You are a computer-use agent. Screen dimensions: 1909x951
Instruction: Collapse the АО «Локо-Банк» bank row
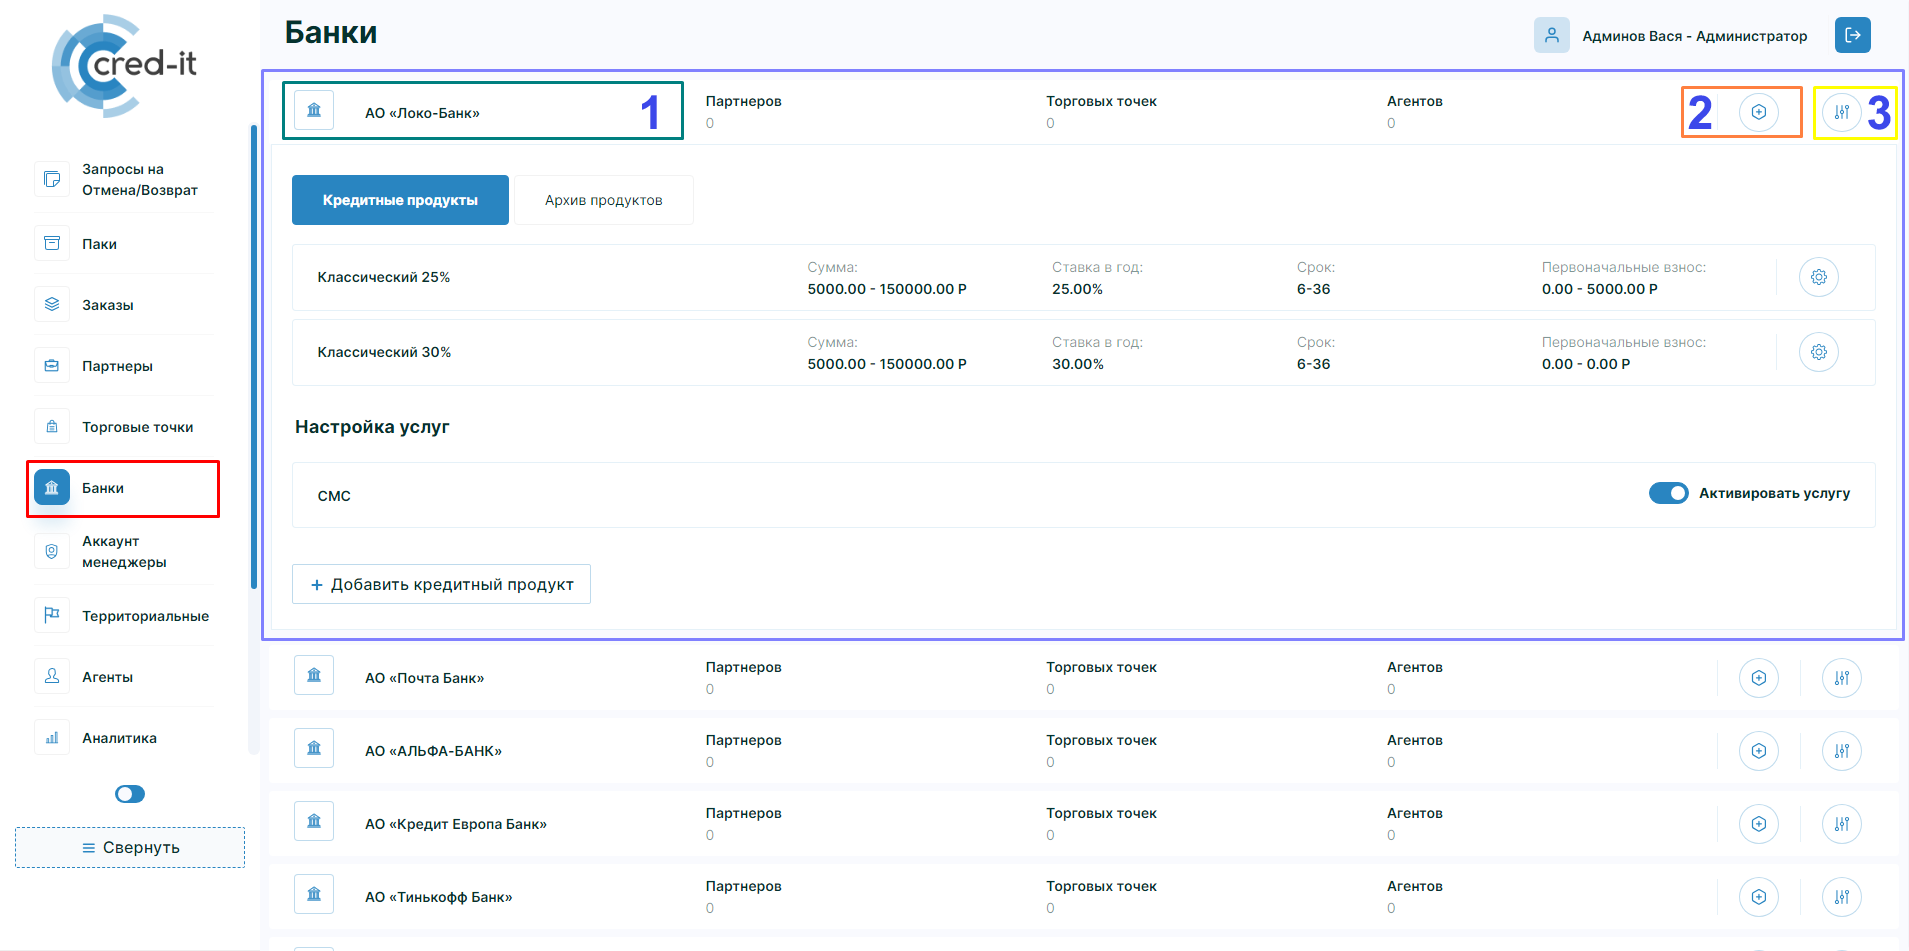(422, 113)
